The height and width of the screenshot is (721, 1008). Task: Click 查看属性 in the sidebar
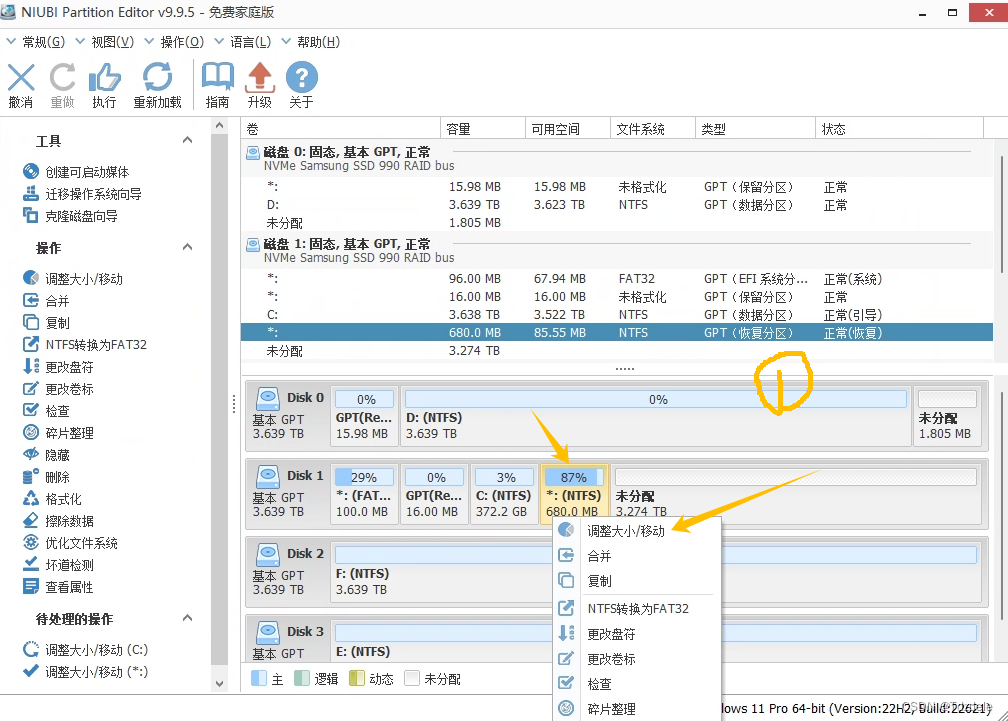(x=58, y=587)
